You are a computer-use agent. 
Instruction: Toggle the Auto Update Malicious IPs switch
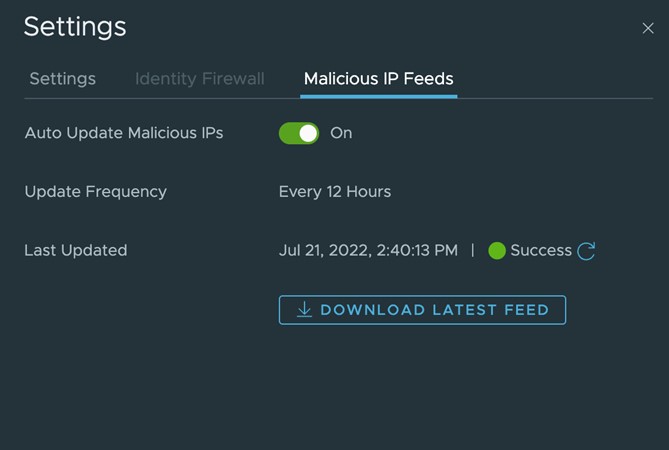[x=298, y=133]
